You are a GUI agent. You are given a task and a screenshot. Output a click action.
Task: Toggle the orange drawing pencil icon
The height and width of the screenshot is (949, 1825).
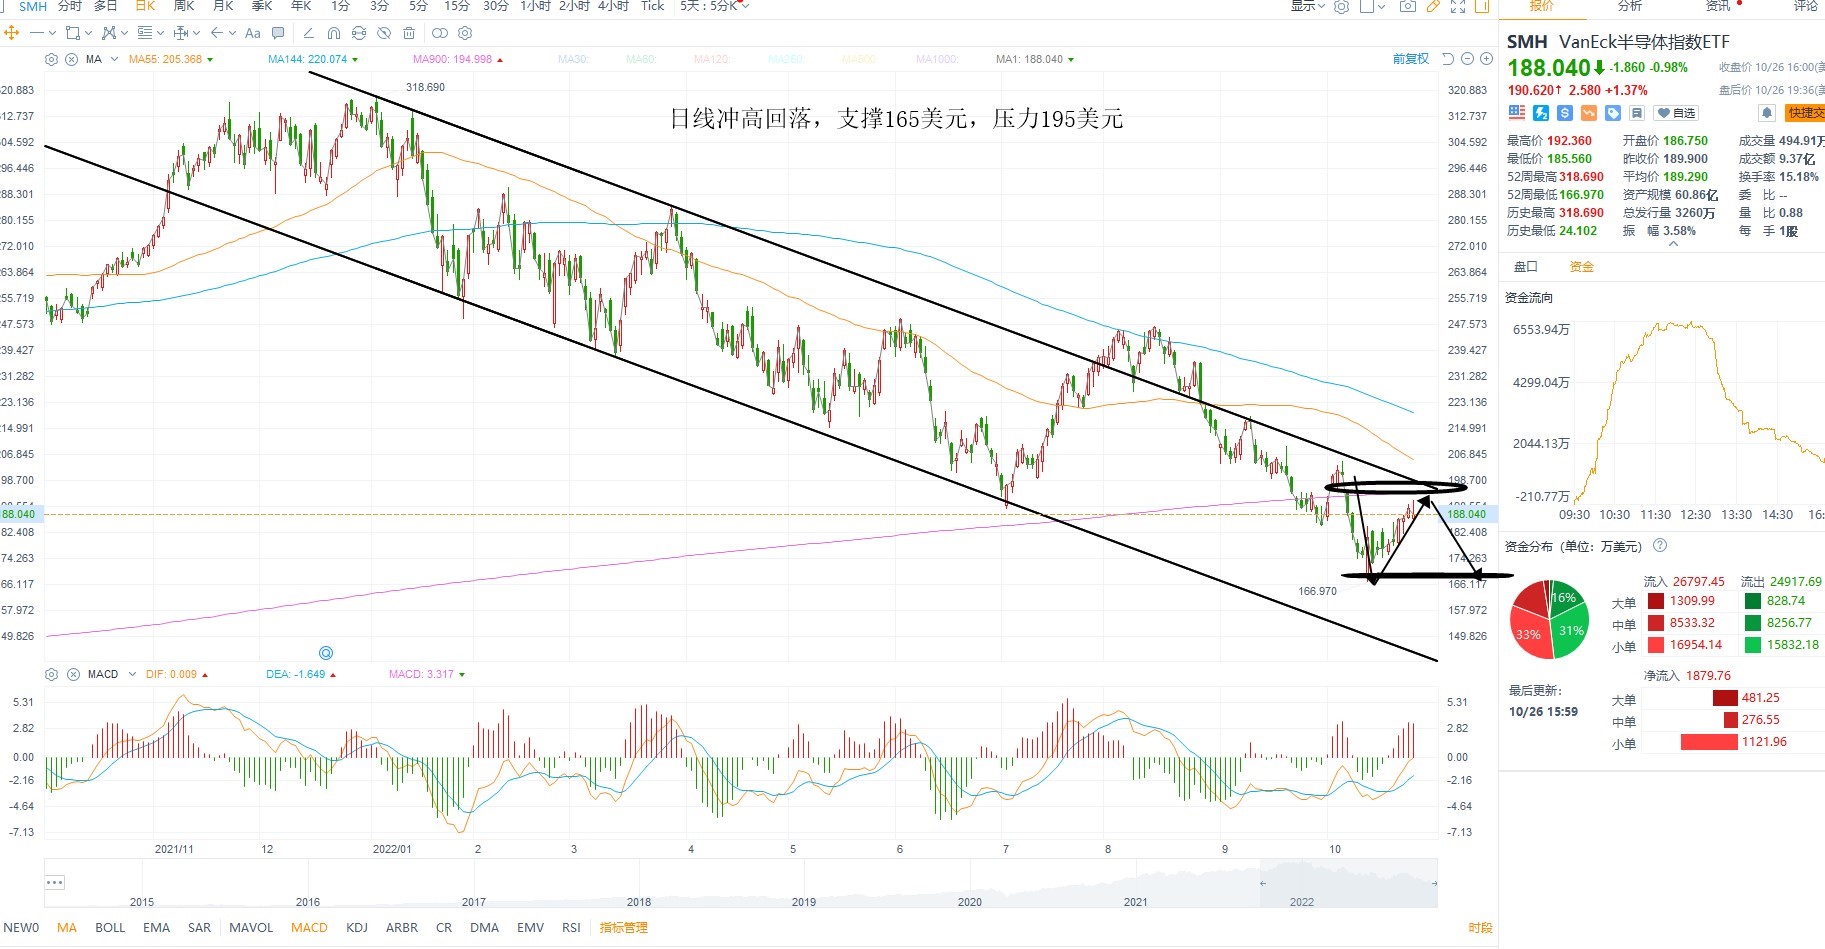[1433, 6]
